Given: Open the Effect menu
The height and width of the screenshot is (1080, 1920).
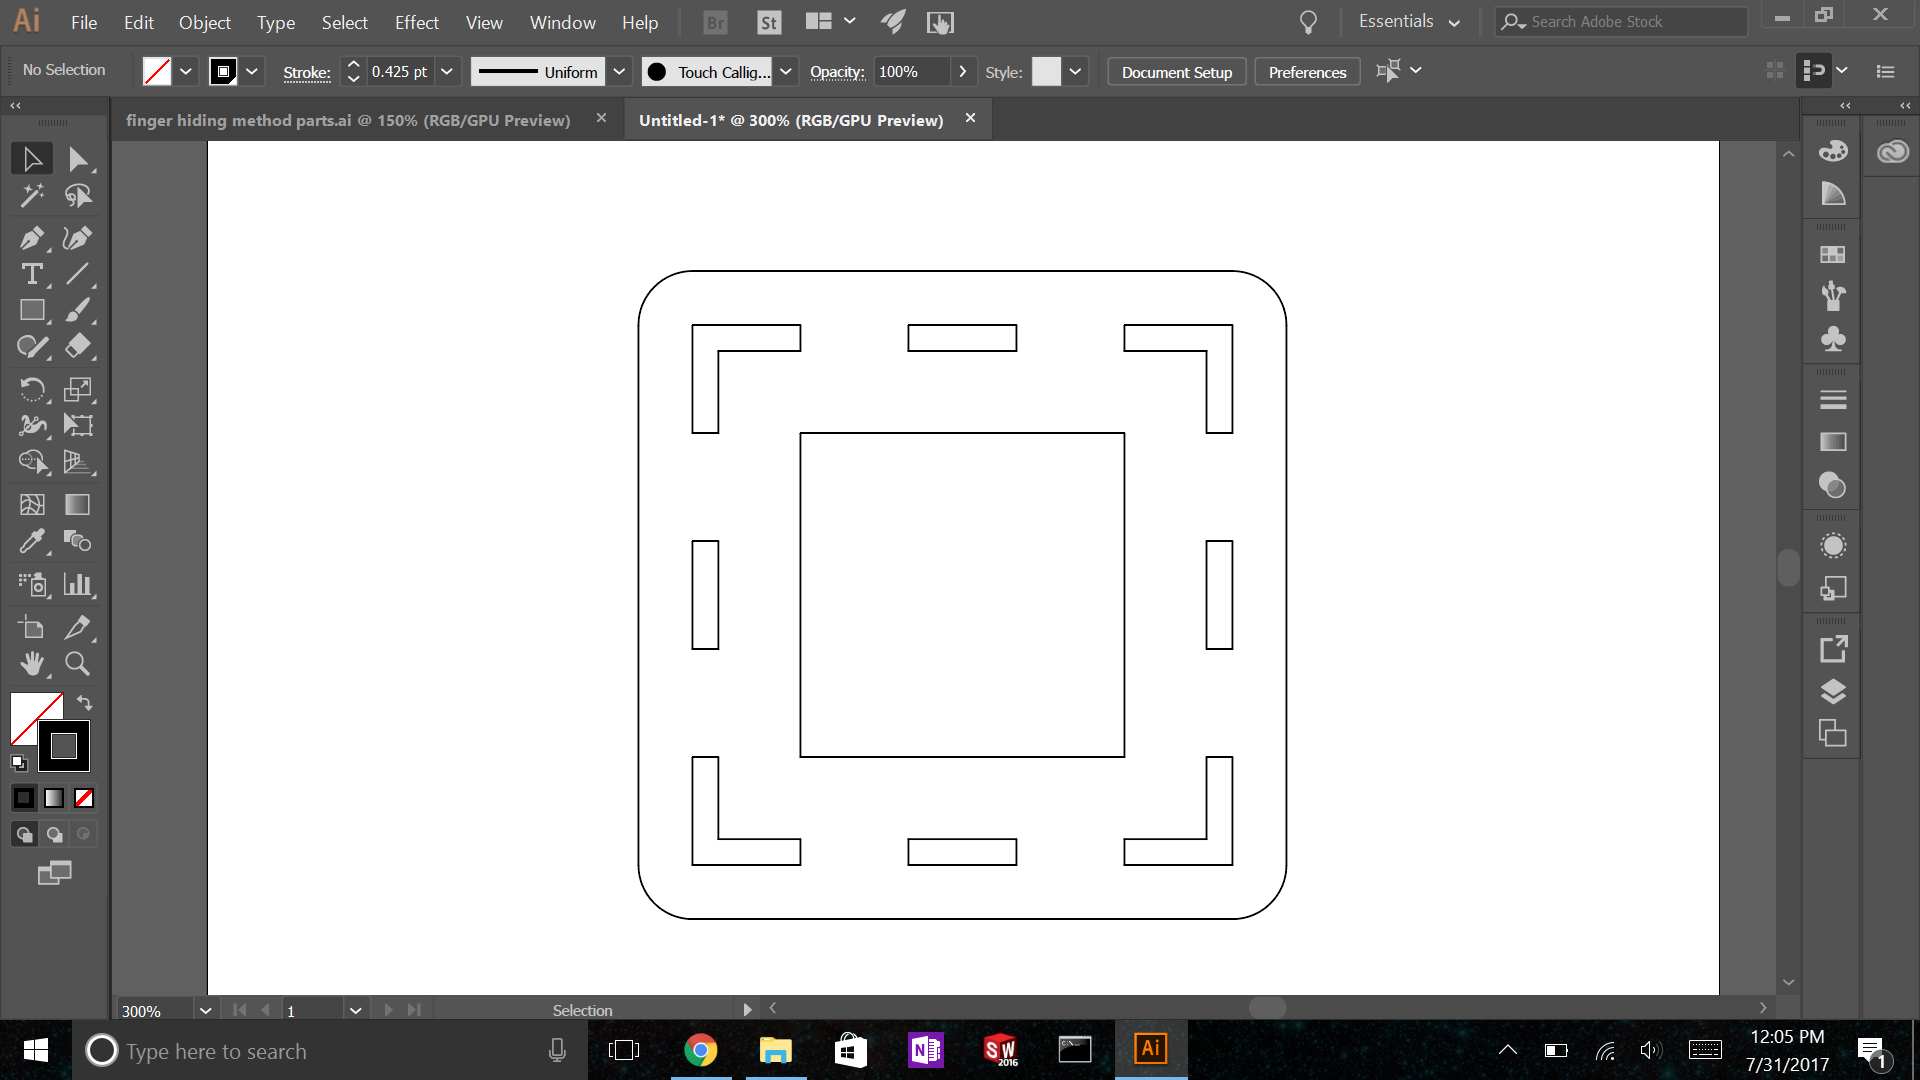Looking at the screenshot, I should (416, 22).
